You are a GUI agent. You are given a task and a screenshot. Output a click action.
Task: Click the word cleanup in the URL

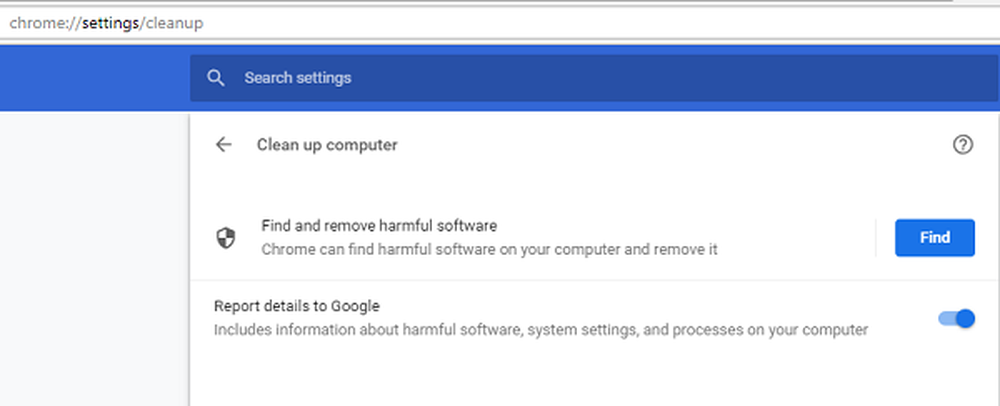click(175, 24)
